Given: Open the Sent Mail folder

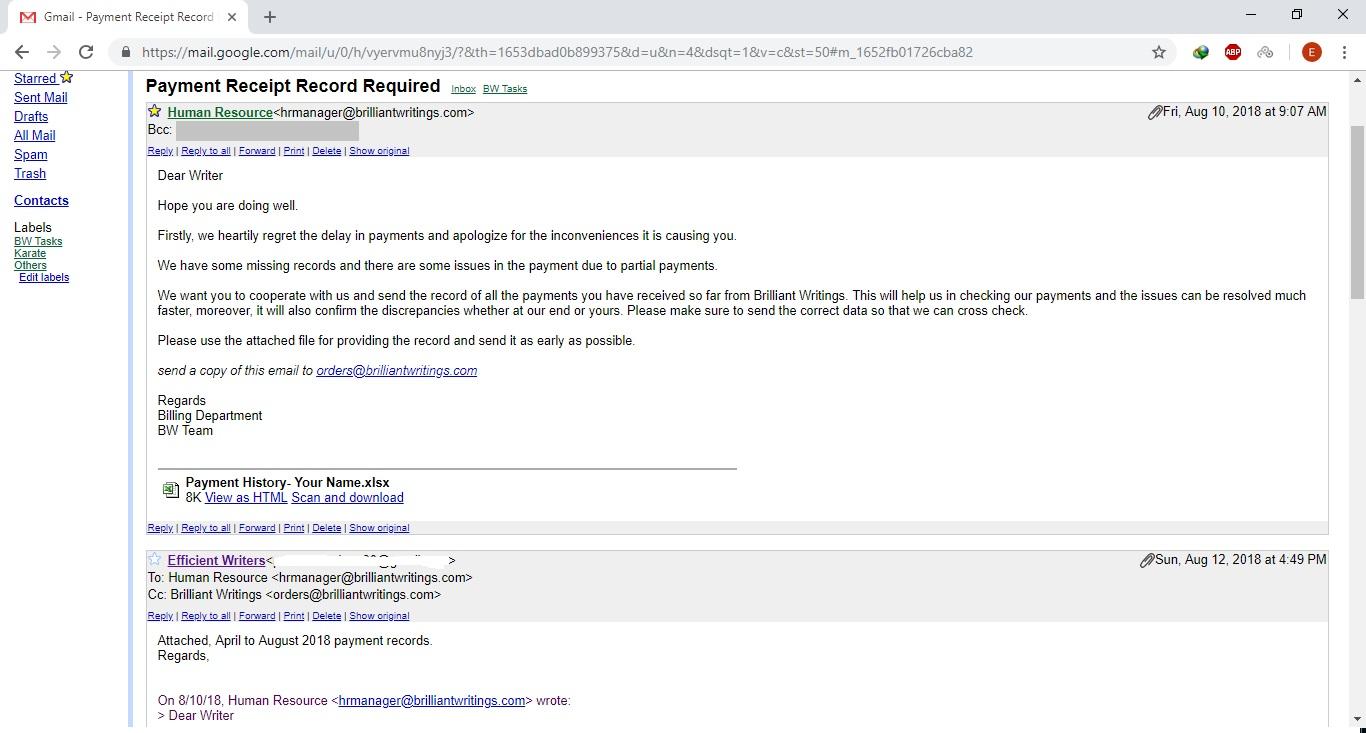Looking at the screenshot, I should 41,97.
